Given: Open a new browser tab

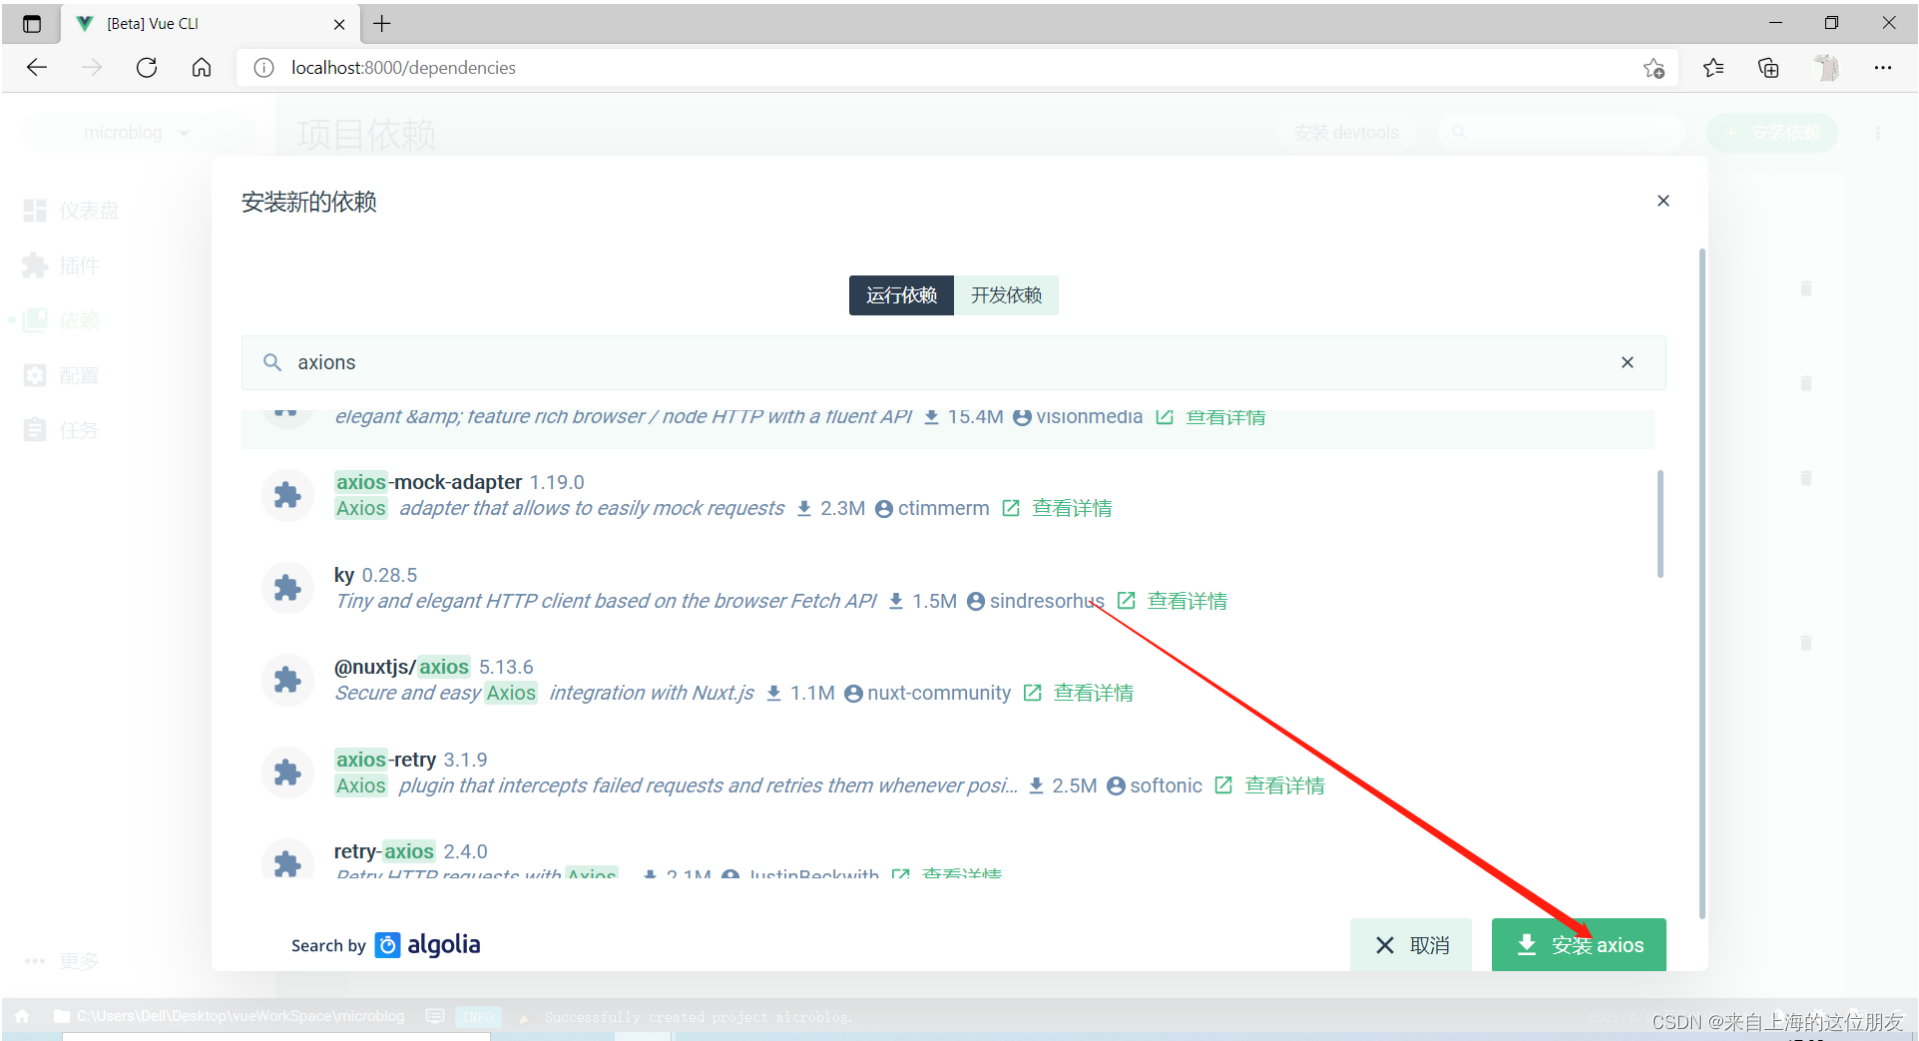Looking at the screenshot, I should coord(382,23).
